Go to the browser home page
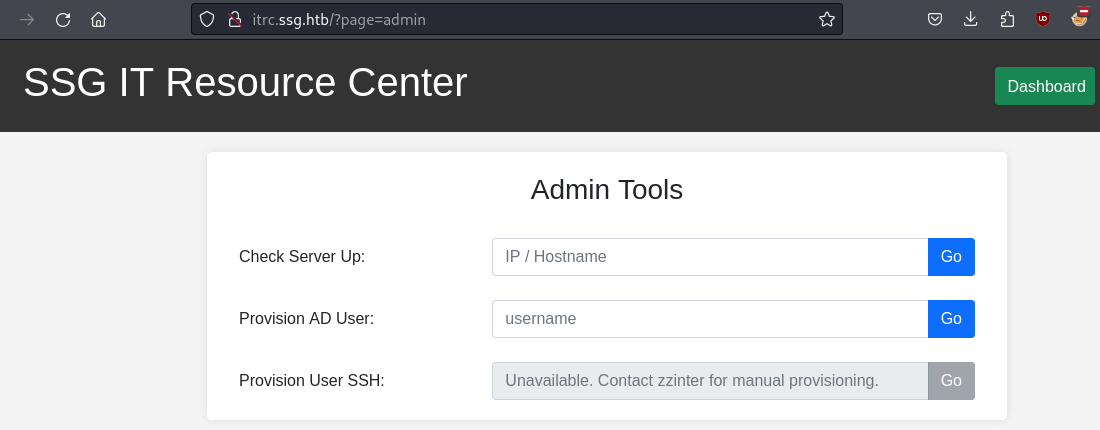The width and height of the screenshot is (1100, 430). coord(98,19)
